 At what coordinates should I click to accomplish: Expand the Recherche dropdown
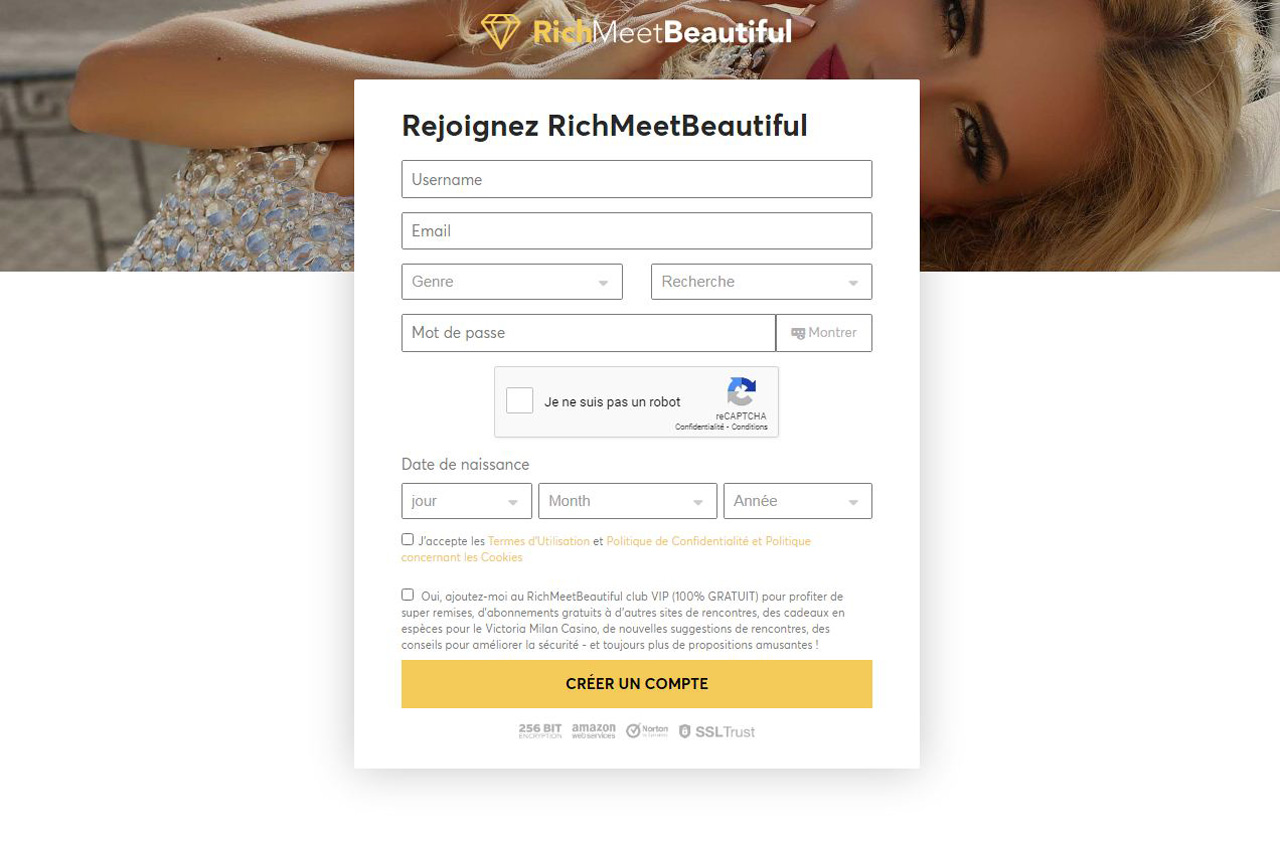(762, 282)
